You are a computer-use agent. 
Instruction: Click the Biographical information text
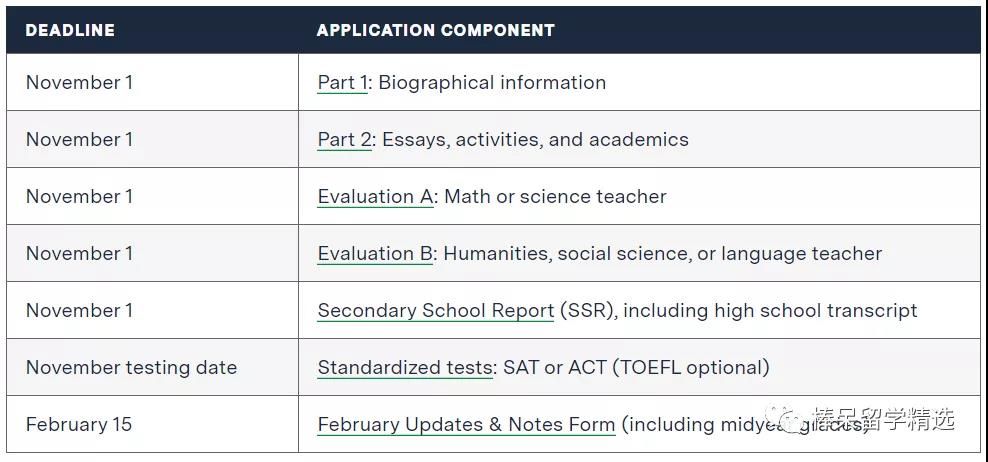point(492,83)
